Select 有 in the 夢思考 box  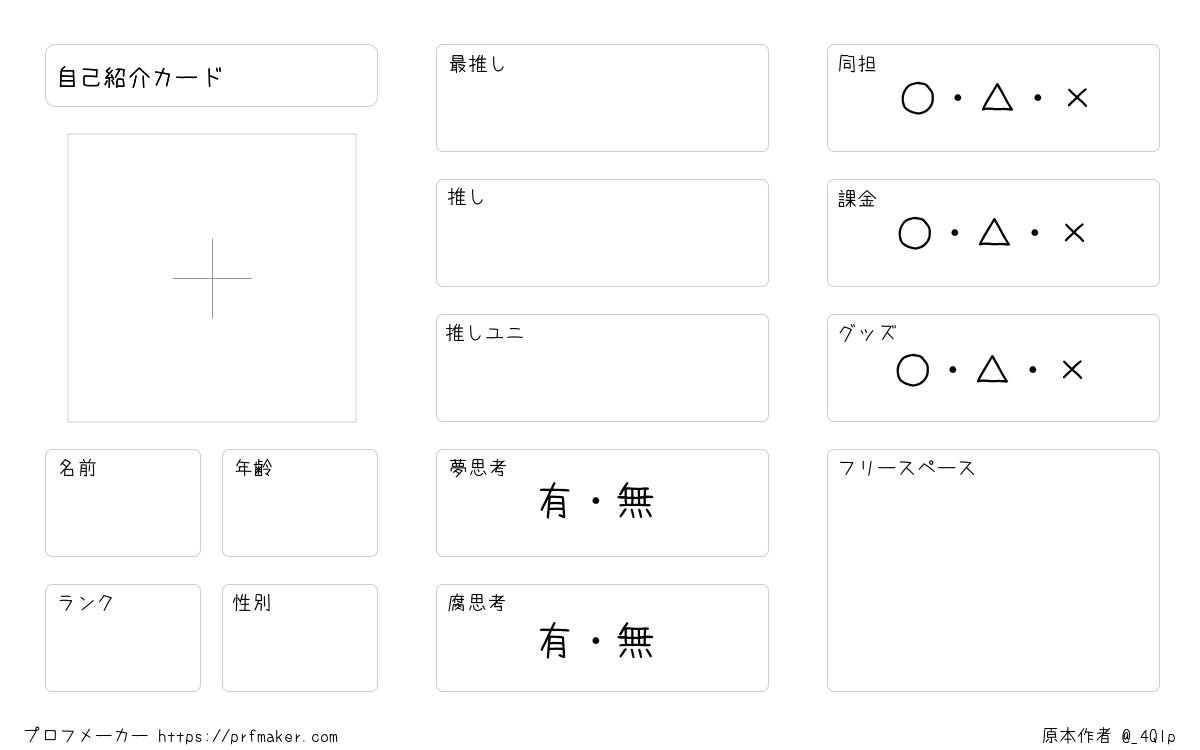(x=554, y=501)
